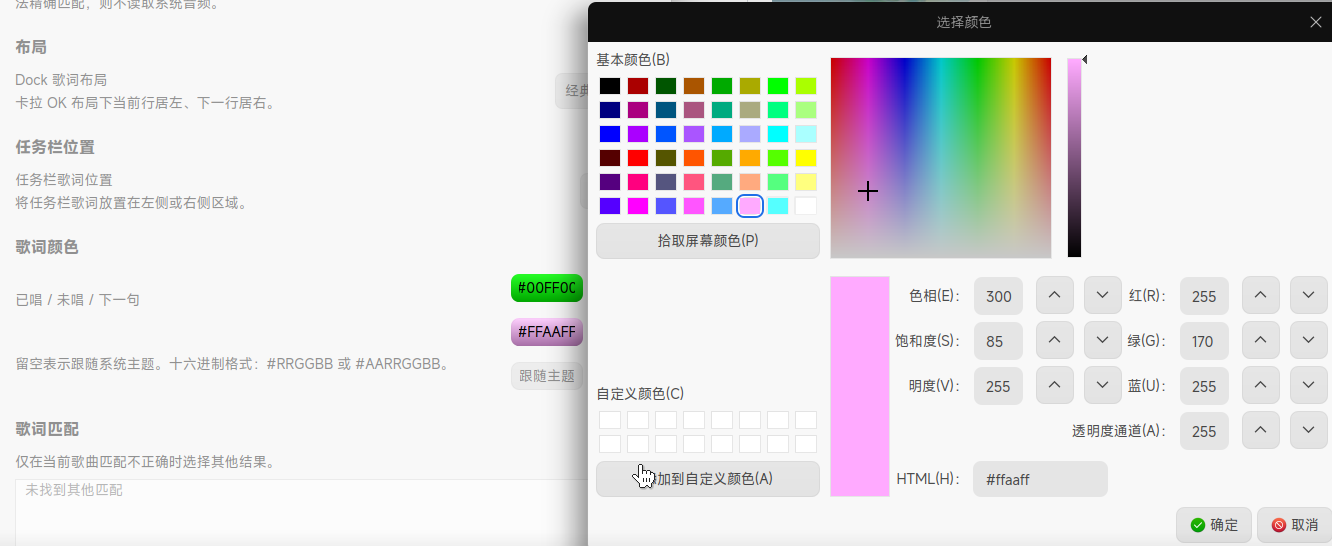
Task: Increase the red (红) channel value
Action: (1261, 295)
